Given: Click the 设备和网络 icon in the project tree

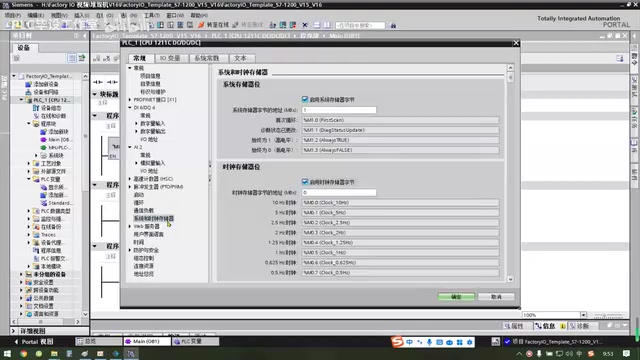Looking at the screenshot, I should pos(28,92).
